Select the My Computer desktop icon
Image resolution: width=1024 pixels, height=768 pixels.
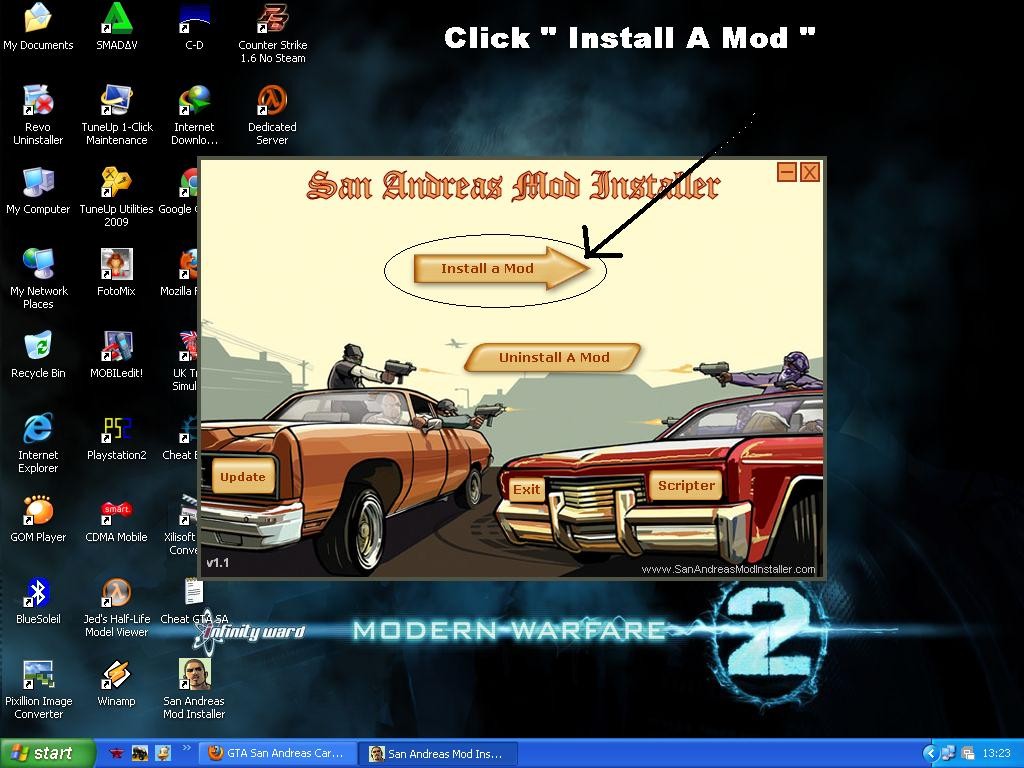[38, 191]
